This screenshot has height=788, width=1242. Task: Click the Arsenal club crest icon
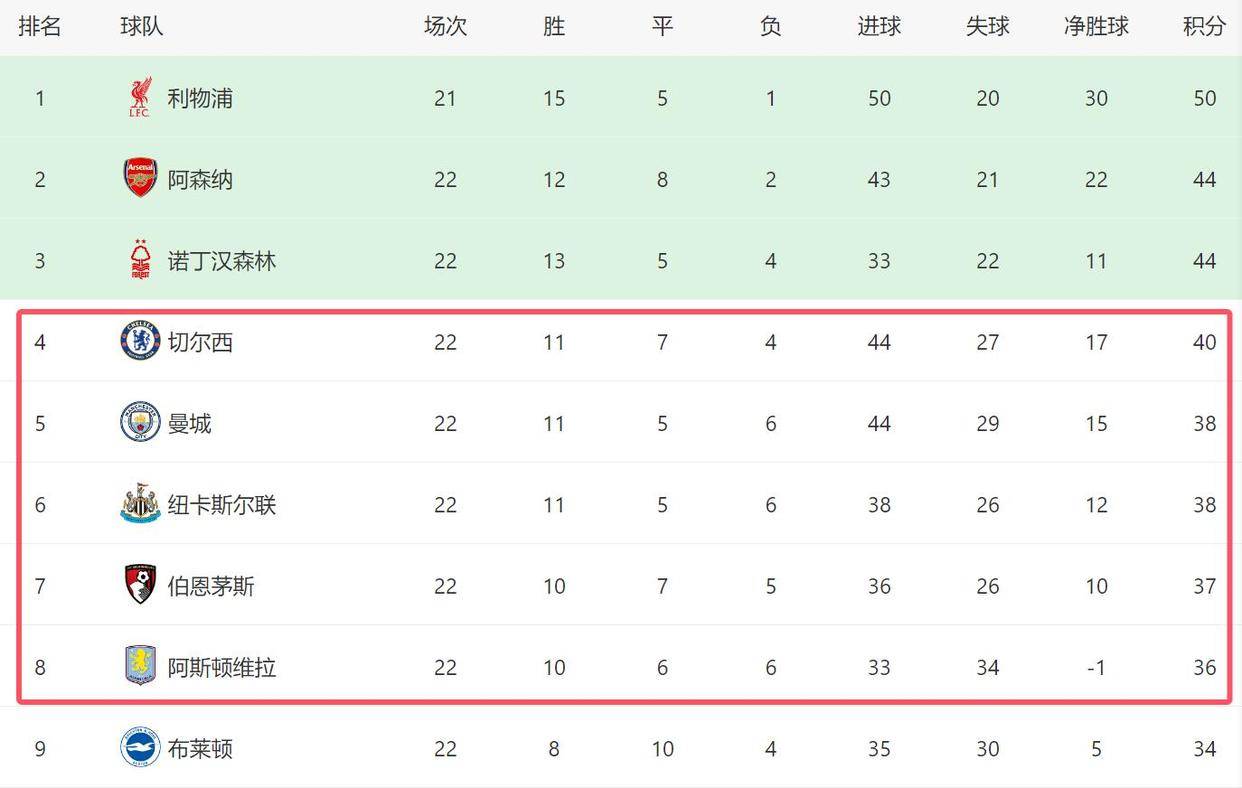[x=140, y=178]
